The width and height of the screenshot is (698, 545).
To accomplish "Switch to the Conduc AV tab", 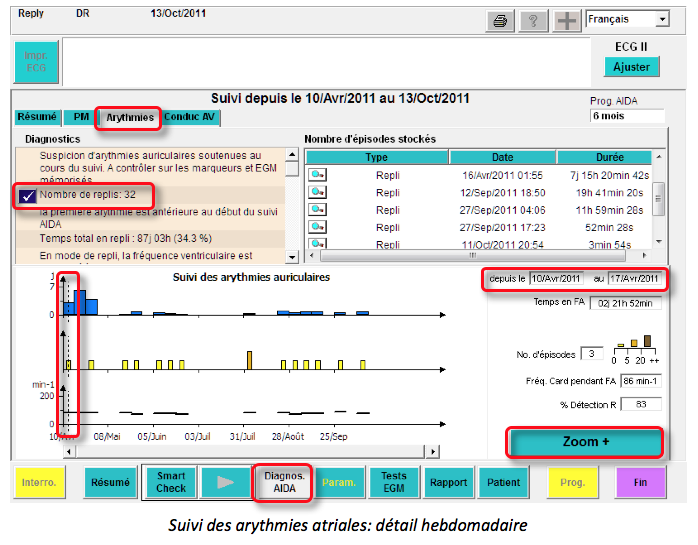I will click(x=191, y=117).
